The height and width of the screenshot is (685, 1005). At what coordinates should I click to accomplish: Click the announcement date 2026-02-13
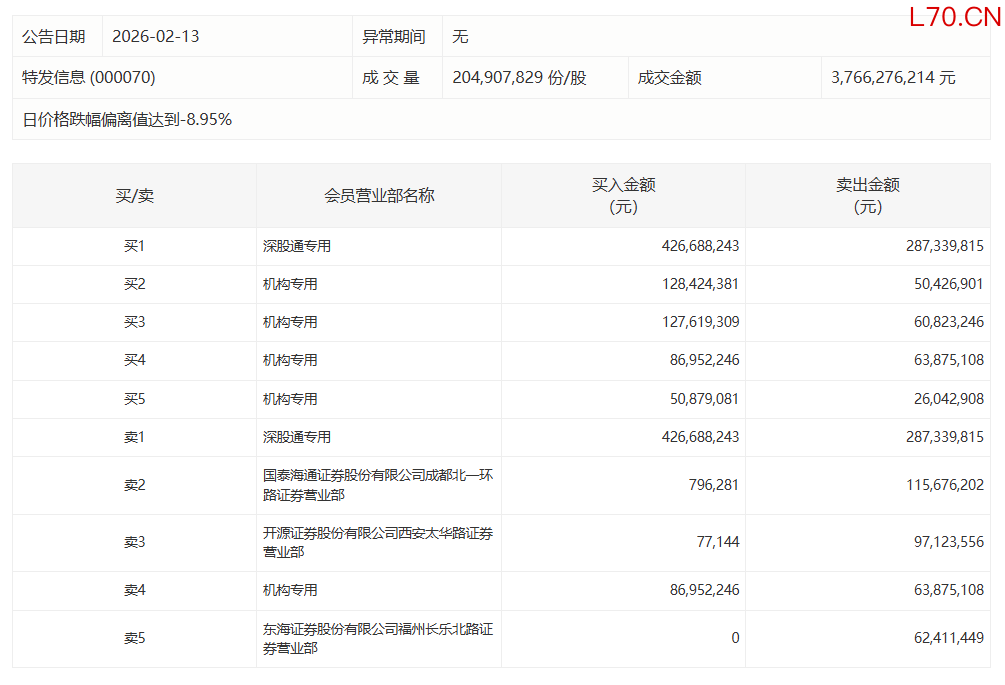click(155, 36)
